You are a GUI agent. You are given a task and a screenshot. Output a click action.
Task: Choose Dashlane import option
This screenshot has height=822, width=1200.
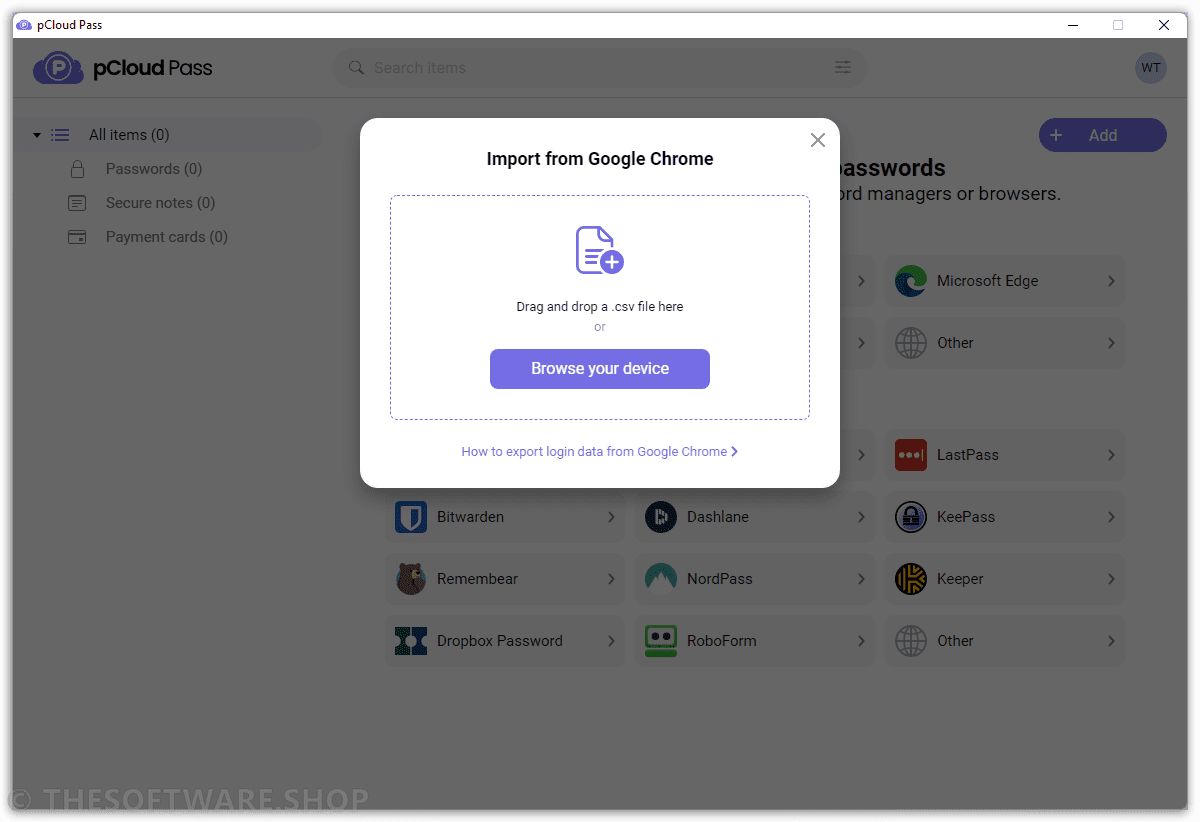click(755, 517)
